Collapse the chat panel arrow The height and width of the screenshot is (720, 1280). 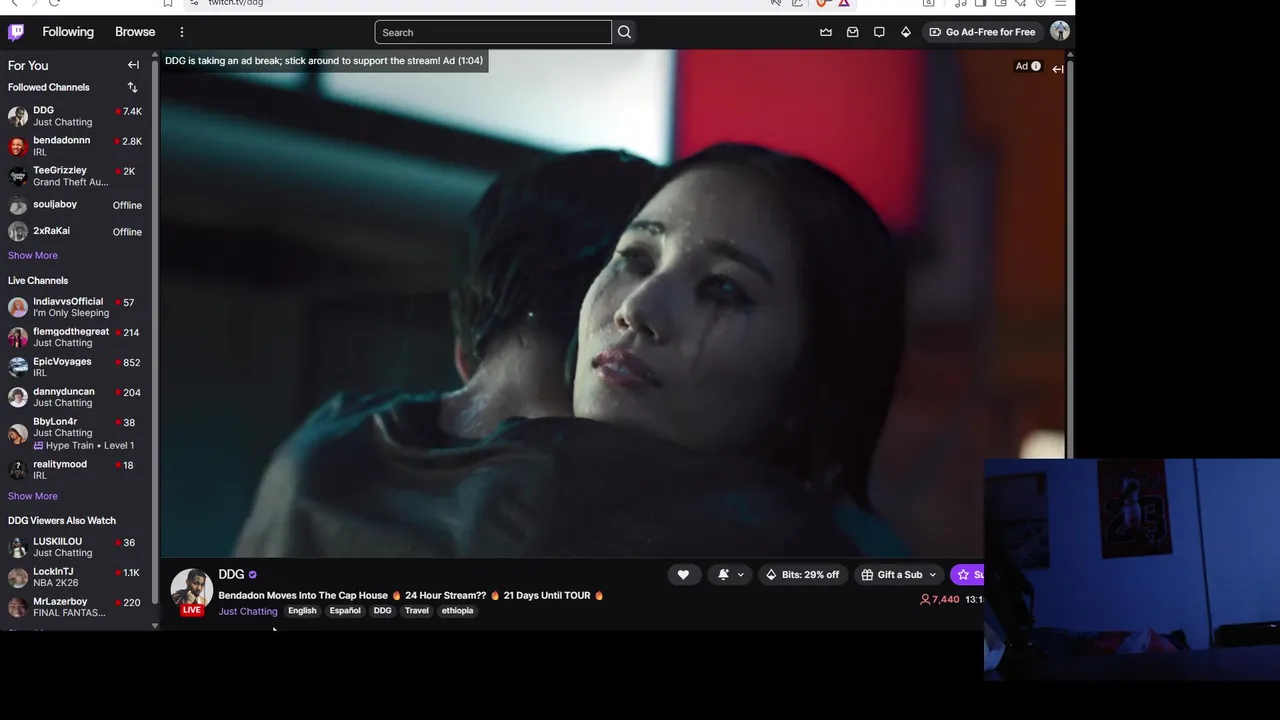(x=1057, y=69)
